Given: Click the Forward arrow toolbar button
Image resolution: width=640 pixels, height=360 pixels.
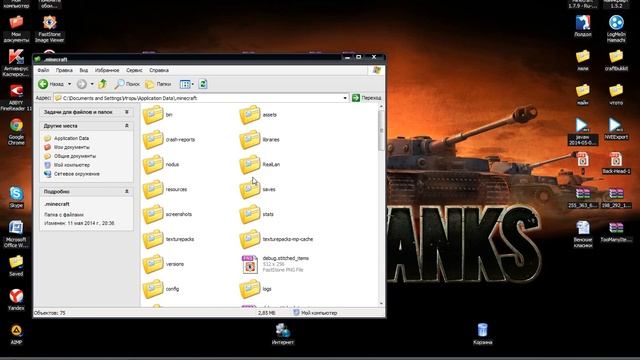Looking at the screenshot, I should click(82, 84).
